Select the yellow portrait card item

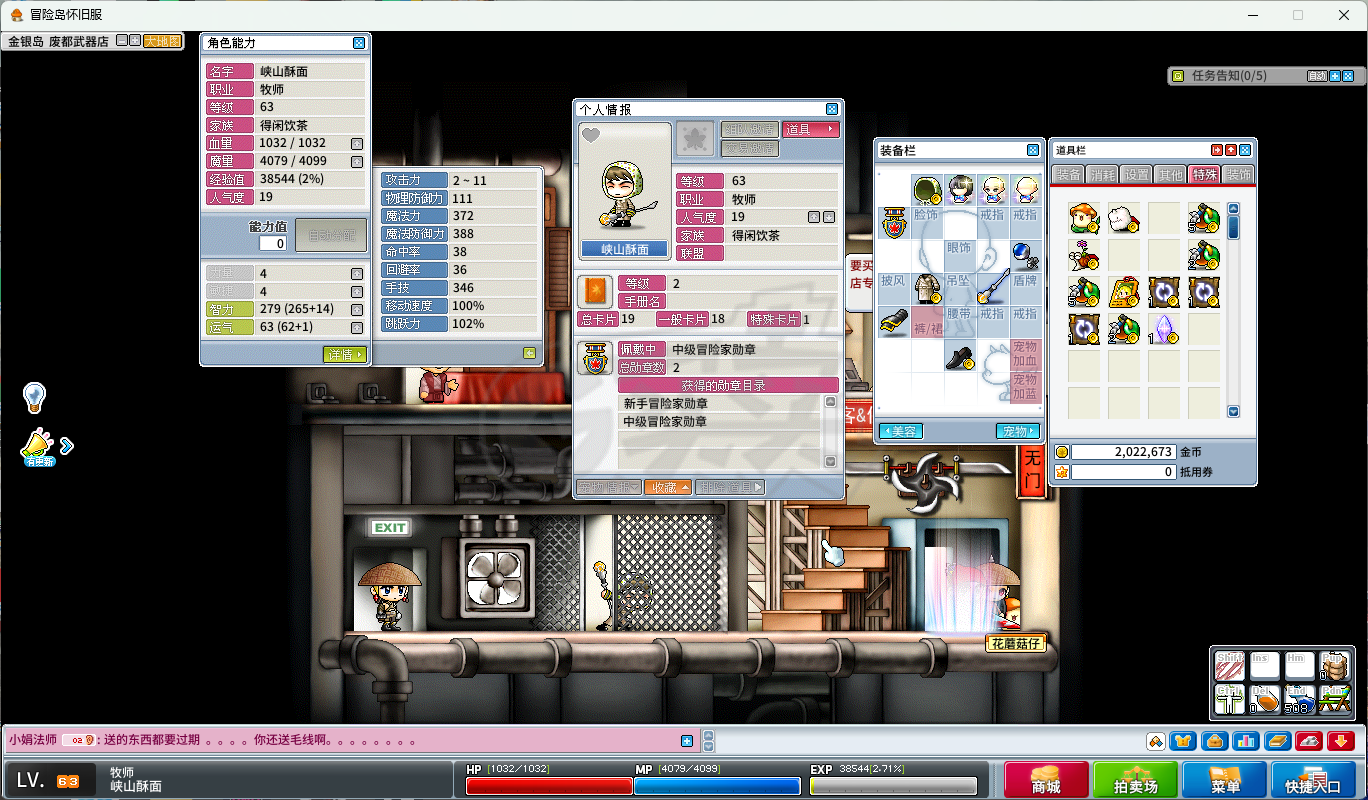tap(1124, 292)
